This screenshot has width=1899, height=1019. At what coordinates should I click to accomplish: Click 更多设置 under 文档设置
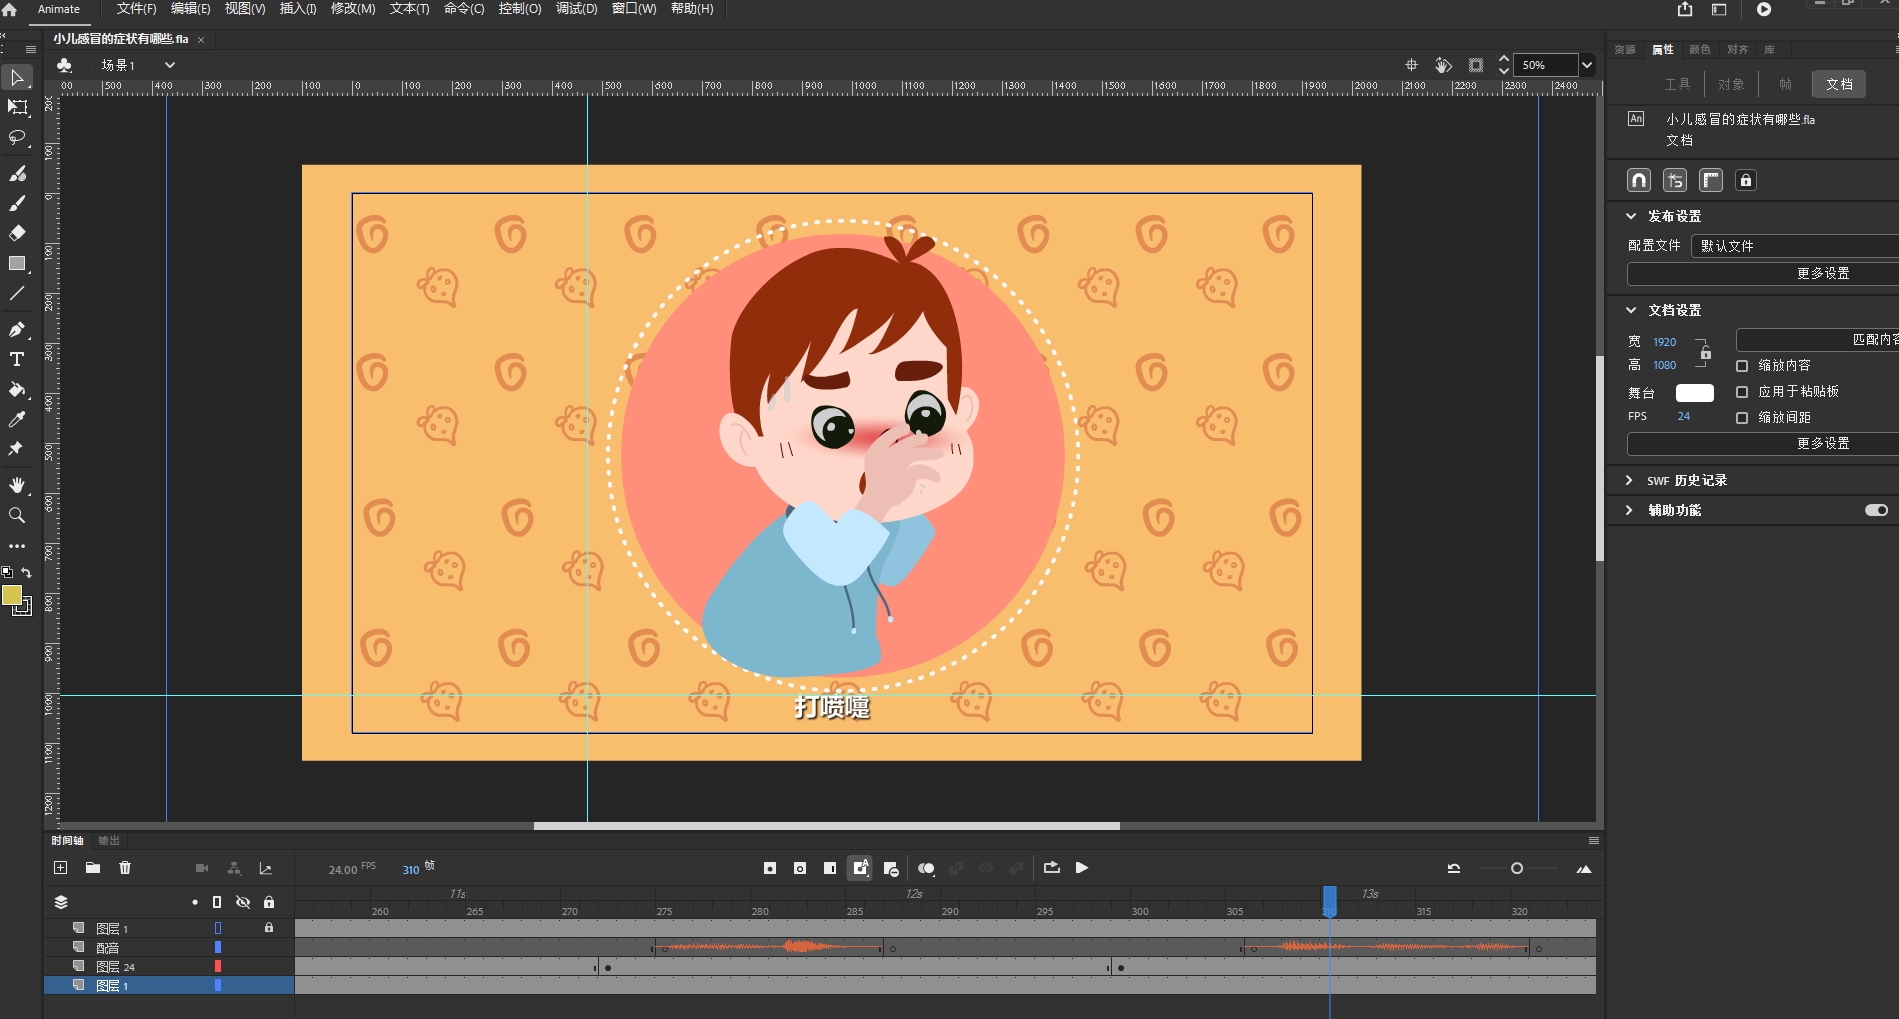point(1763,443)
